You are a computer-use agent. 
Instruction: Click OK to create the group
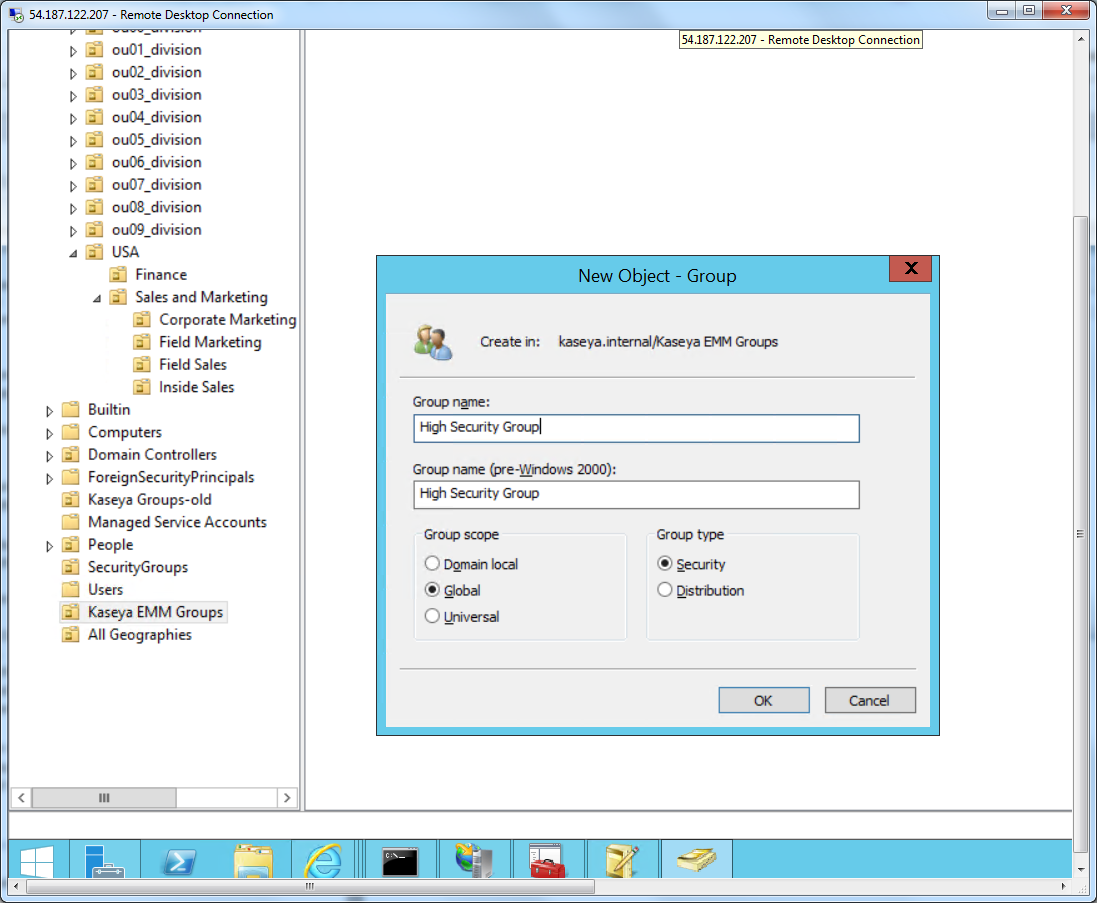click(763, 700)
